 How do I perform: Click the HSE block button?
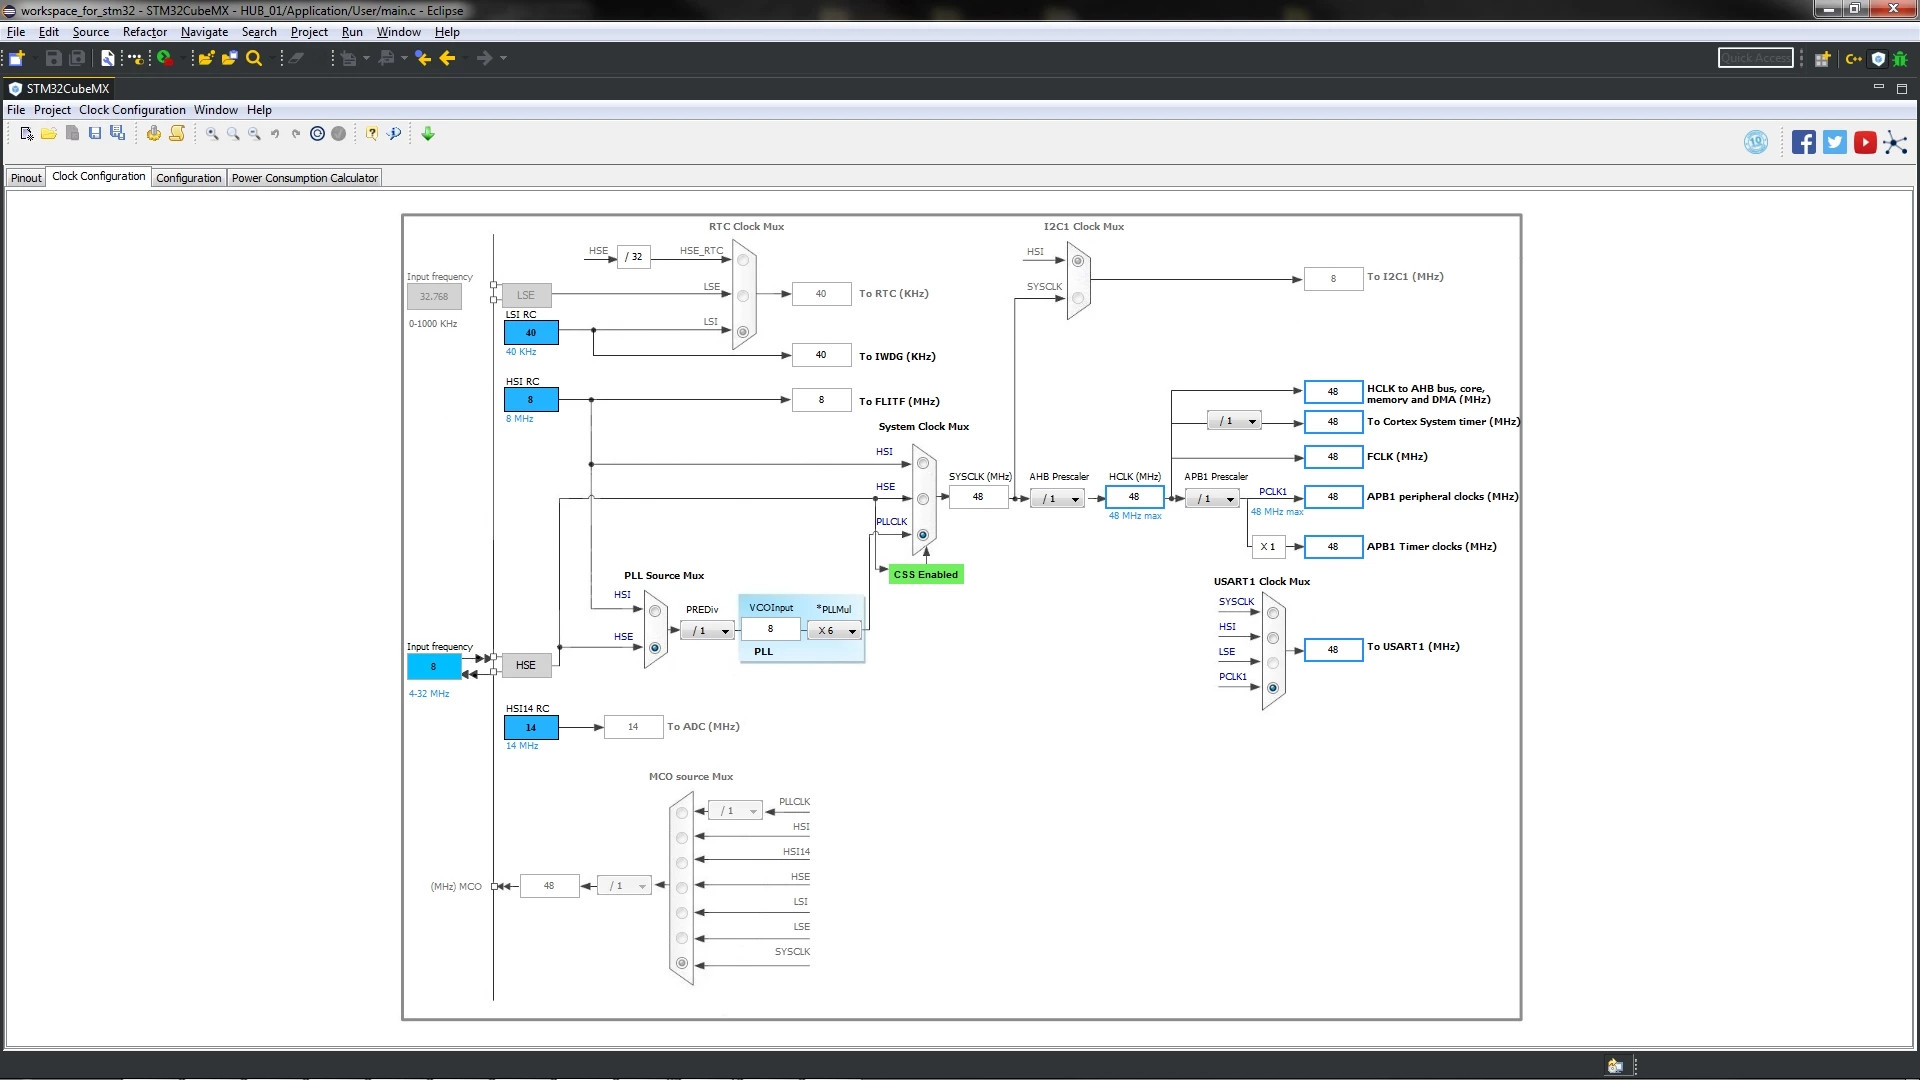point(526,666)
